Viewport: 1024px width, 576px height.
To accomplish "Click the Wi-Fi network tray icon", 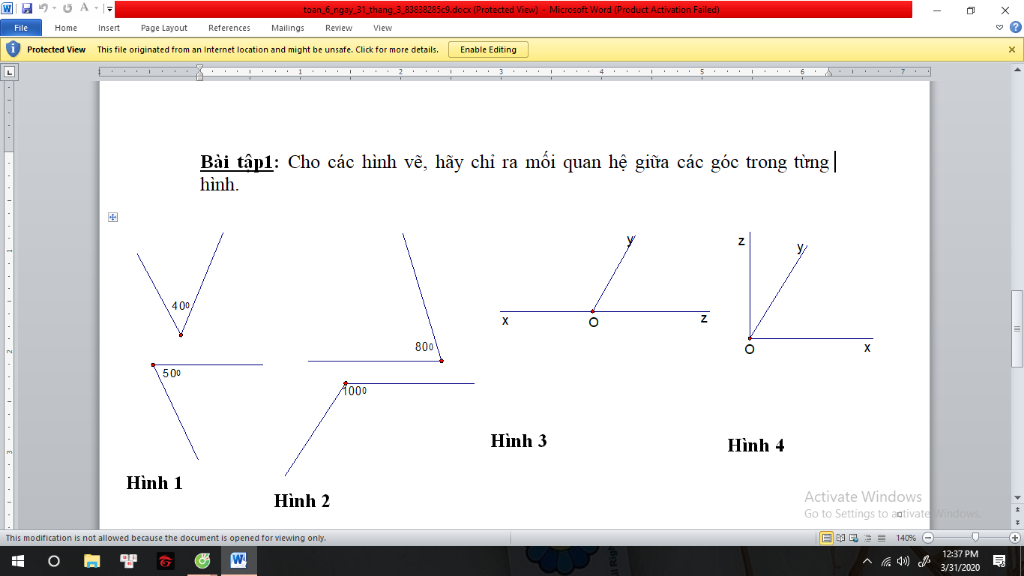I will (x=886, y=561).
